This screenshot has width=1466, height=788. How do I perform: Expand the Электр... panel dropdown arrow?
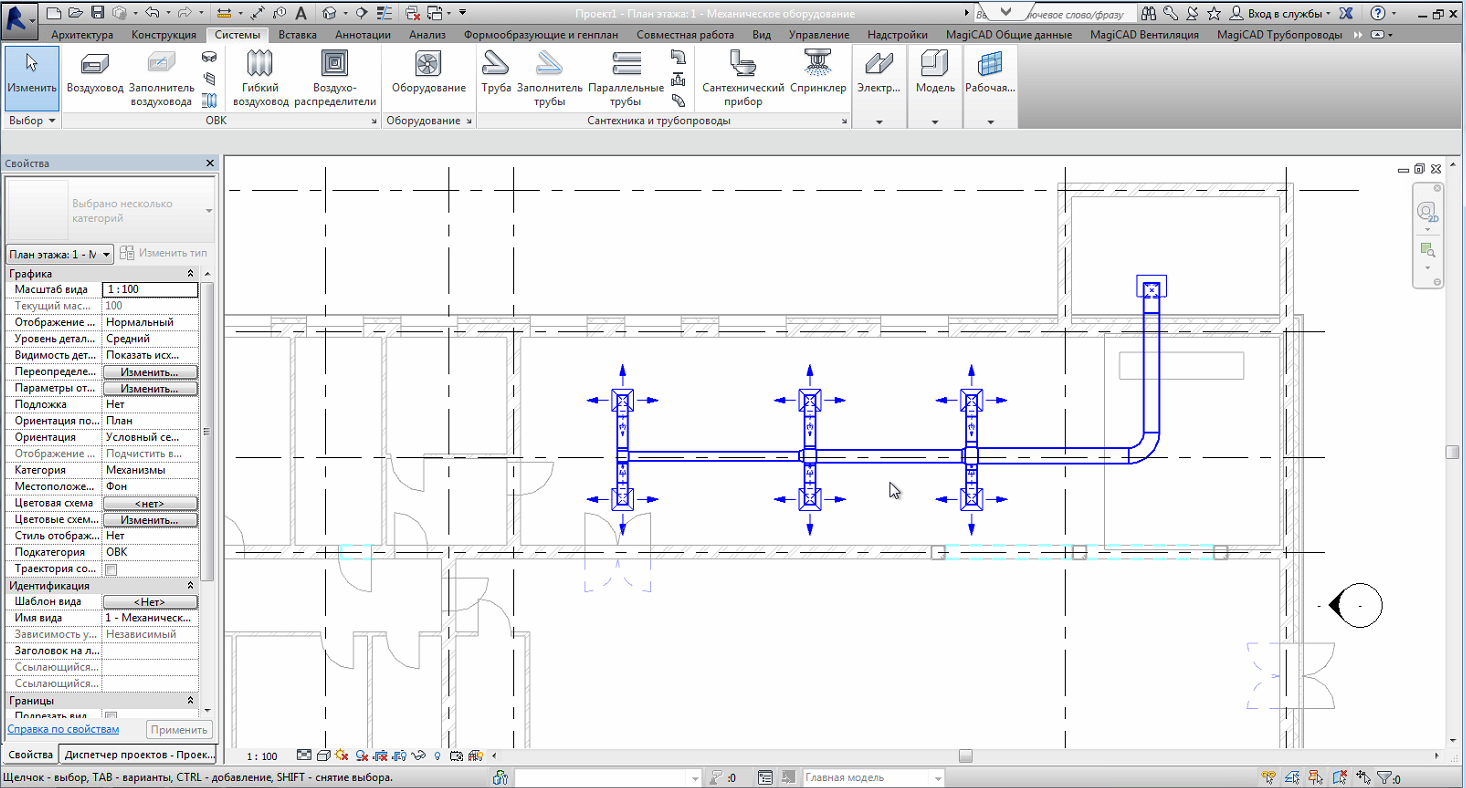[x=879, y=122]
